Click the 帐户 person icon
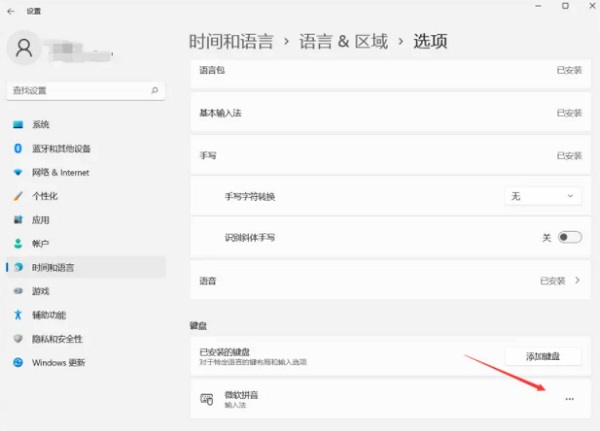 (18, 243)
